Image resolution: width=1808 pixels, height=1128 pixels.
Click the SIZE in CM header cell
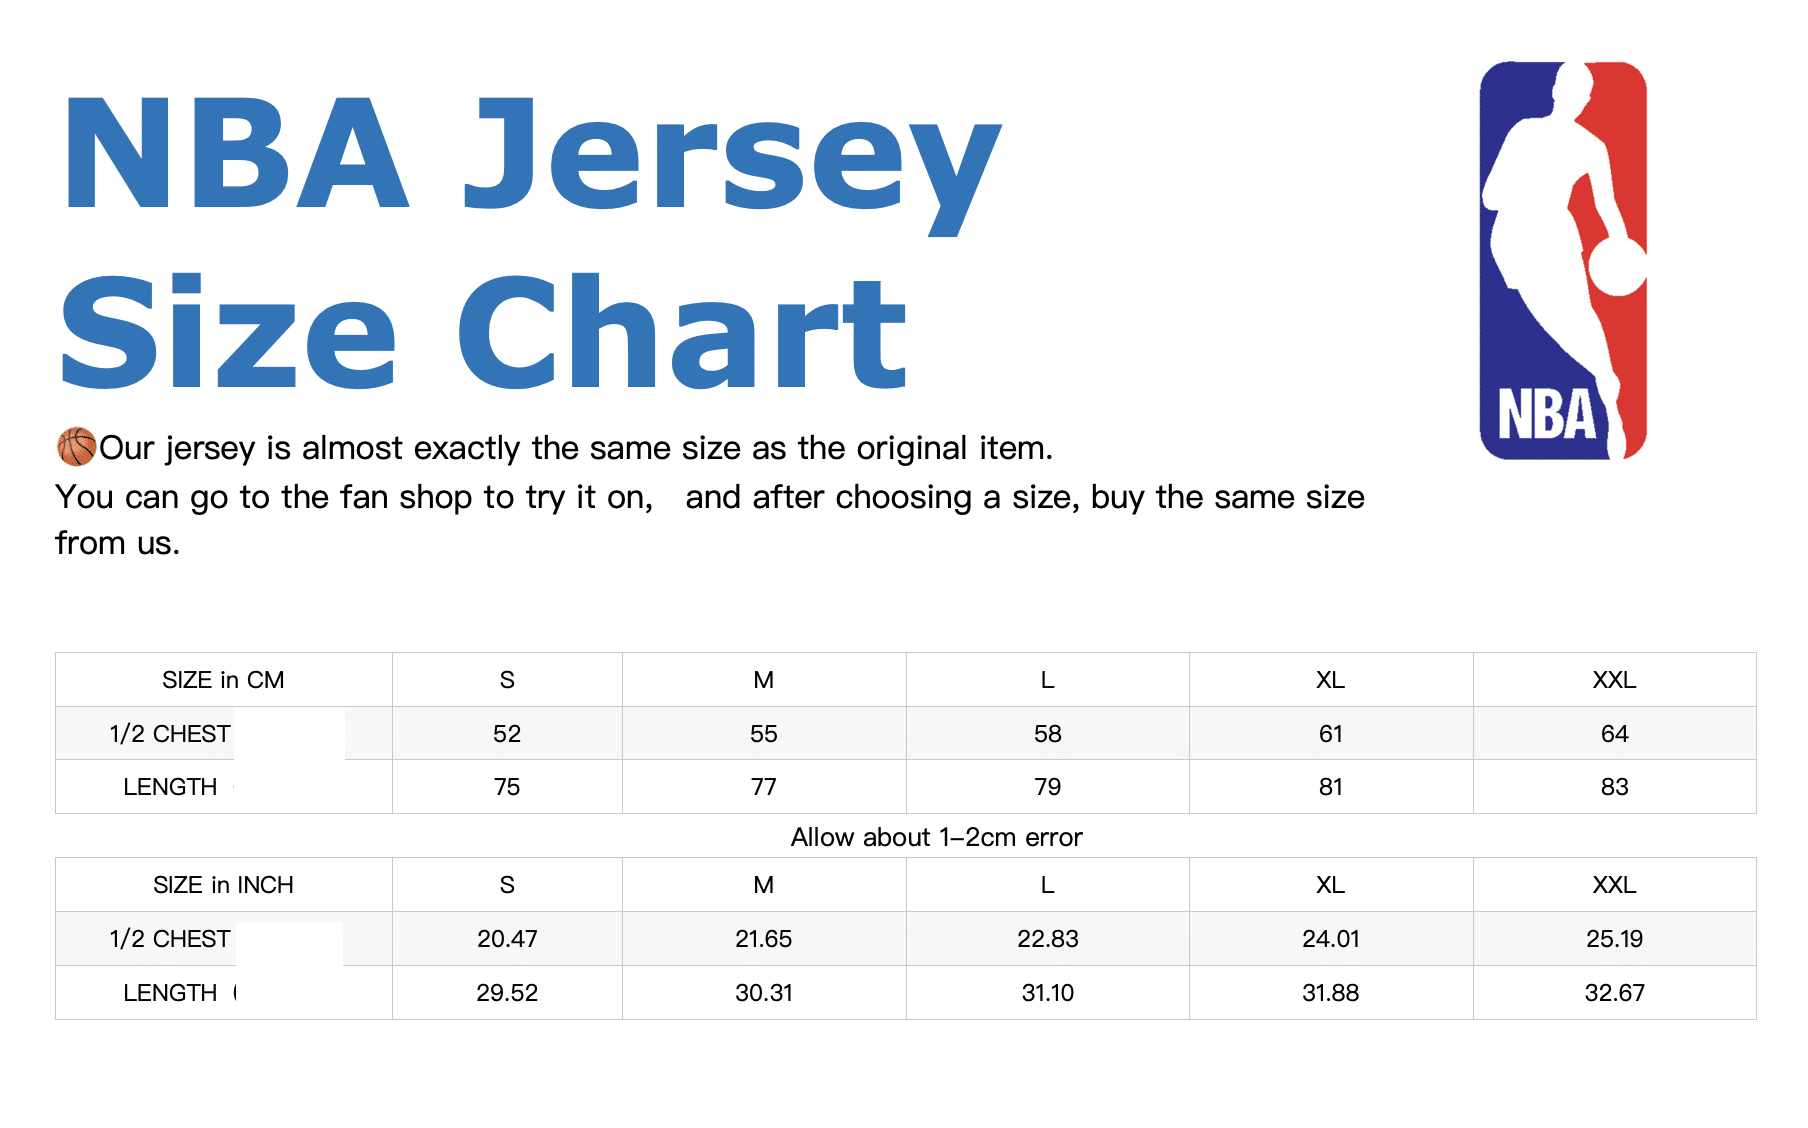pyautogui.click(x=223, y=680)
